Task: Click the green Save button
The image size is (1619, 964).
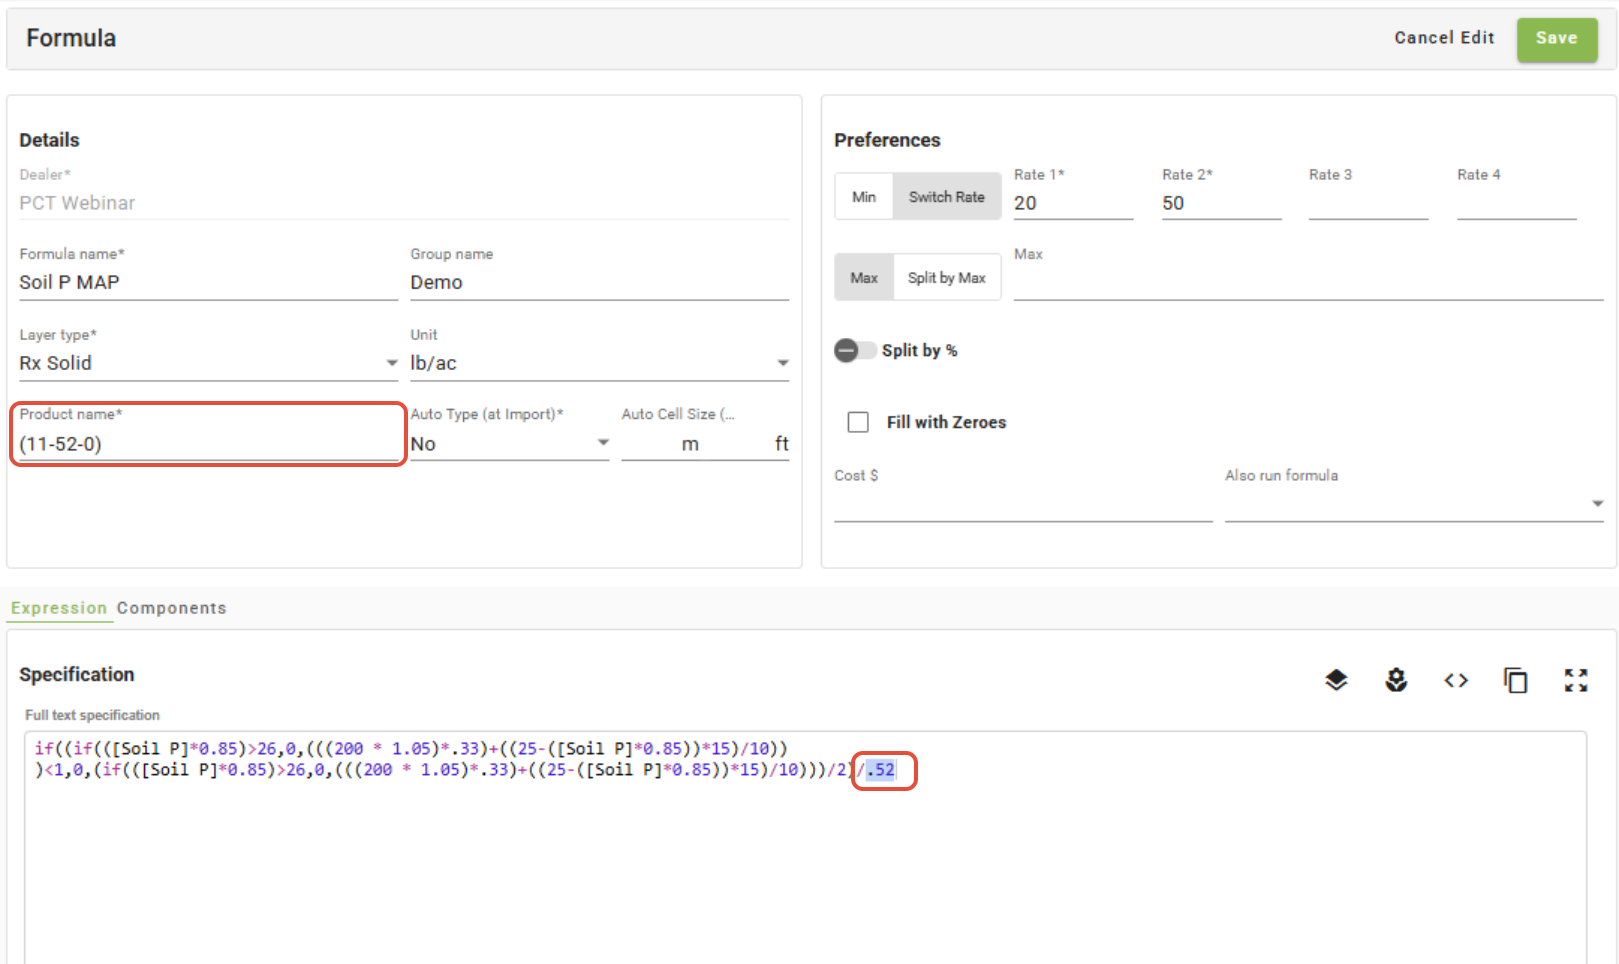Action: (x=1556, y=39)
